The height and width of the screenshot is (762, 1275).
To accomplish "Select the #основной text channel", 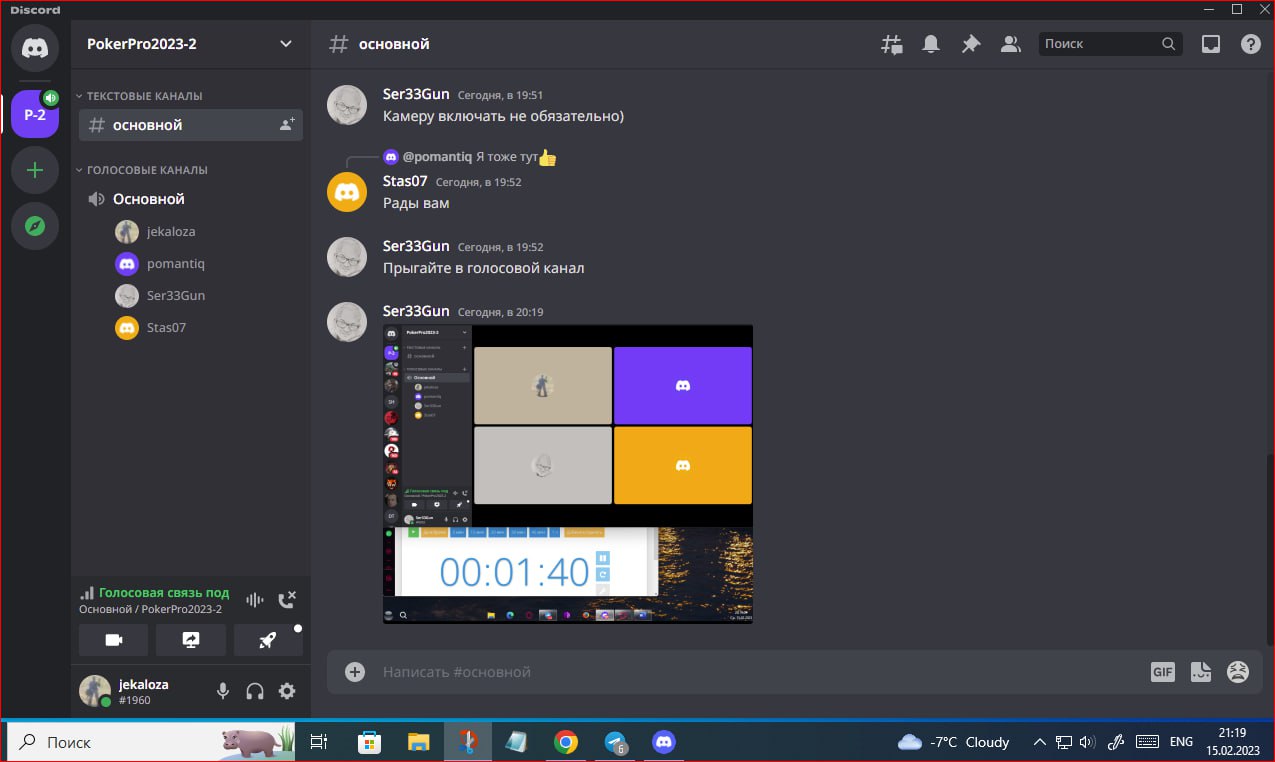I will point(191,125).
